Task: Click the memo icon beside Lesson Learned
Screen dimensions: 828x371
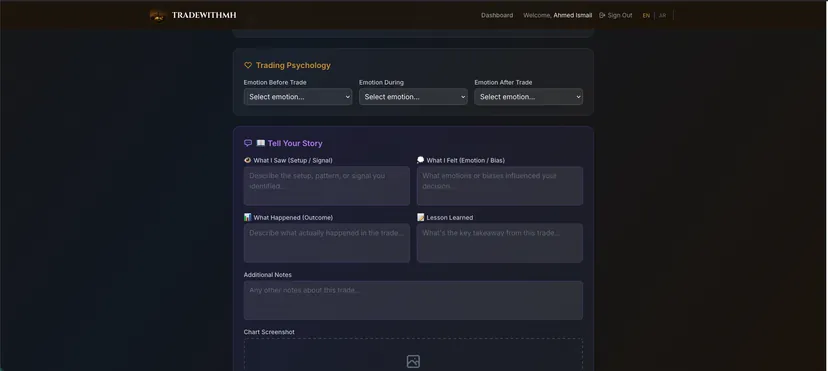Action: 420,217
